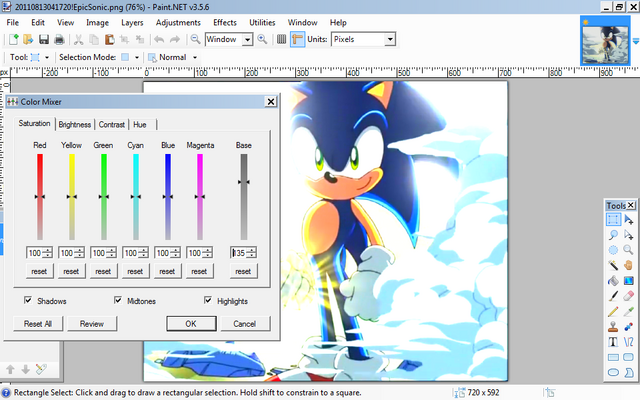Click the Zoom Out toolbar icon
The height and width of the screenshot is (400, 640).
point(196,39)
